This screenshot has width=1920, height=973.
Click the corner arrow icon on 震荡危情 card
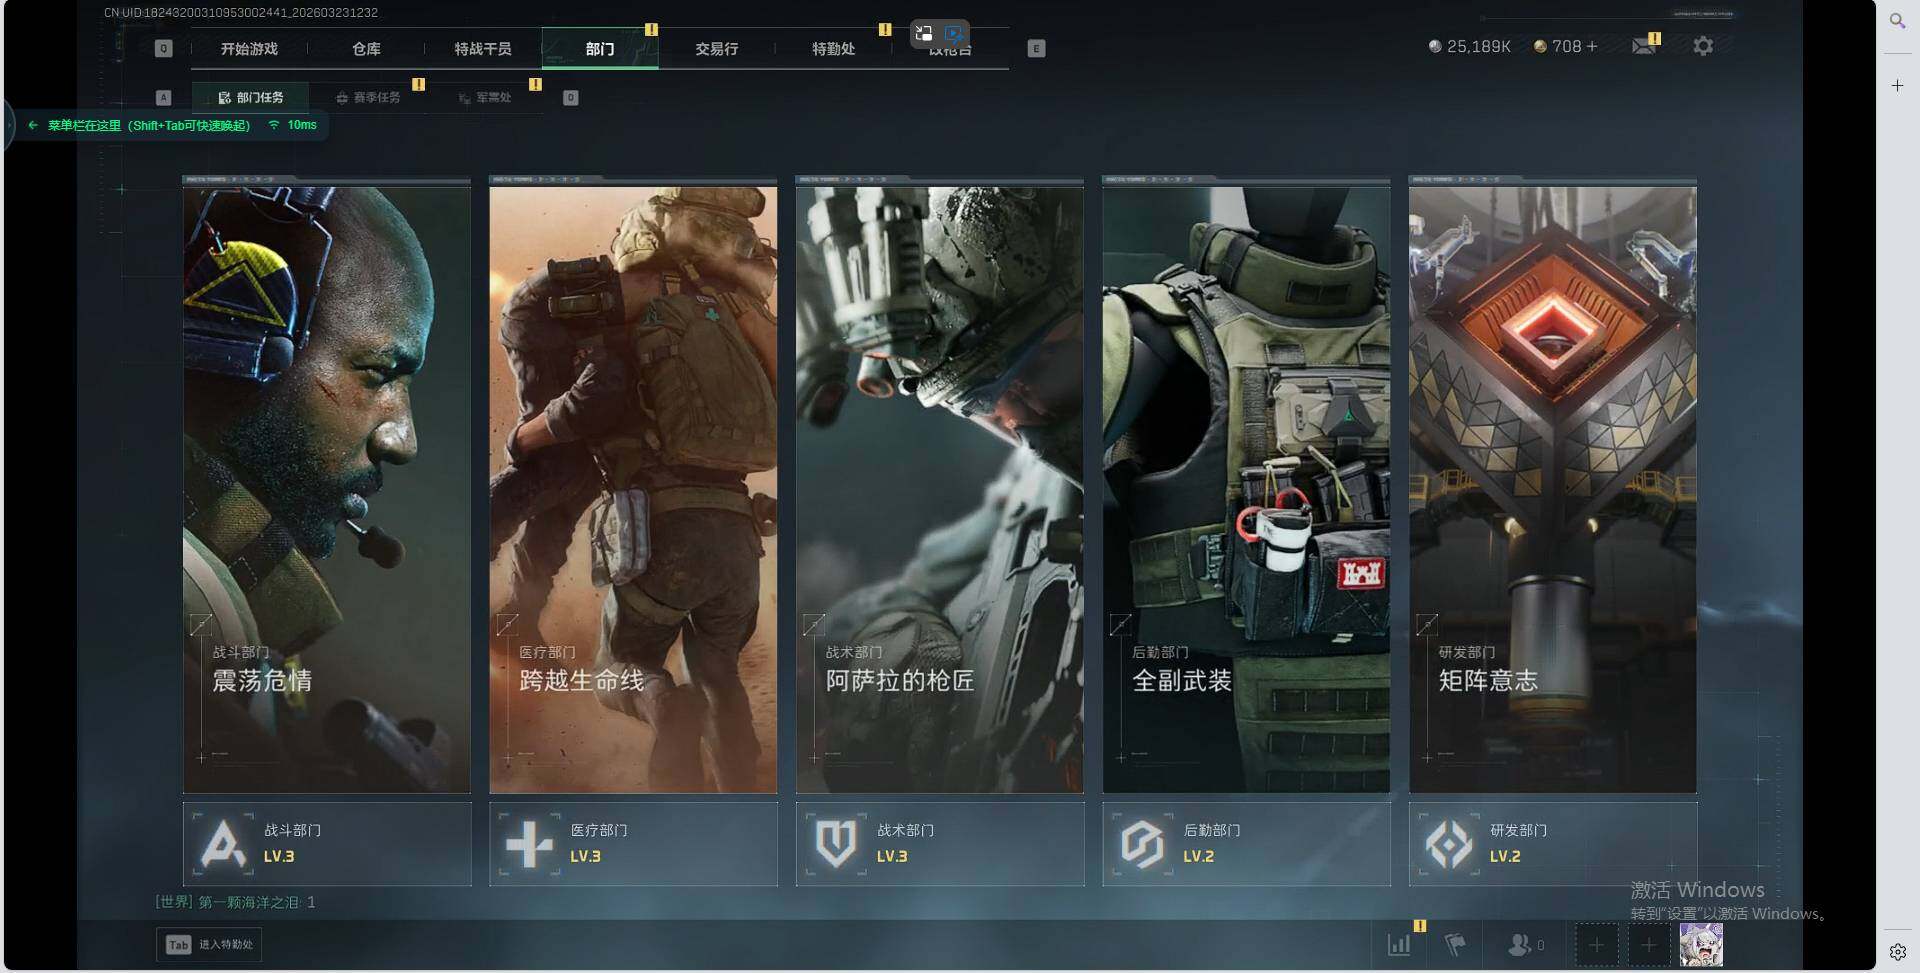click(x=201, y=624)
